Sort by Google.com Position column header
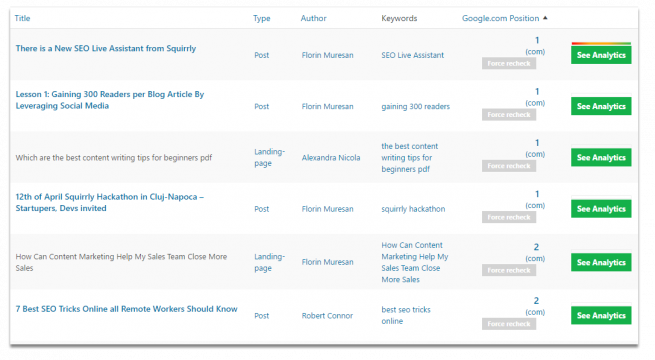 500,18
